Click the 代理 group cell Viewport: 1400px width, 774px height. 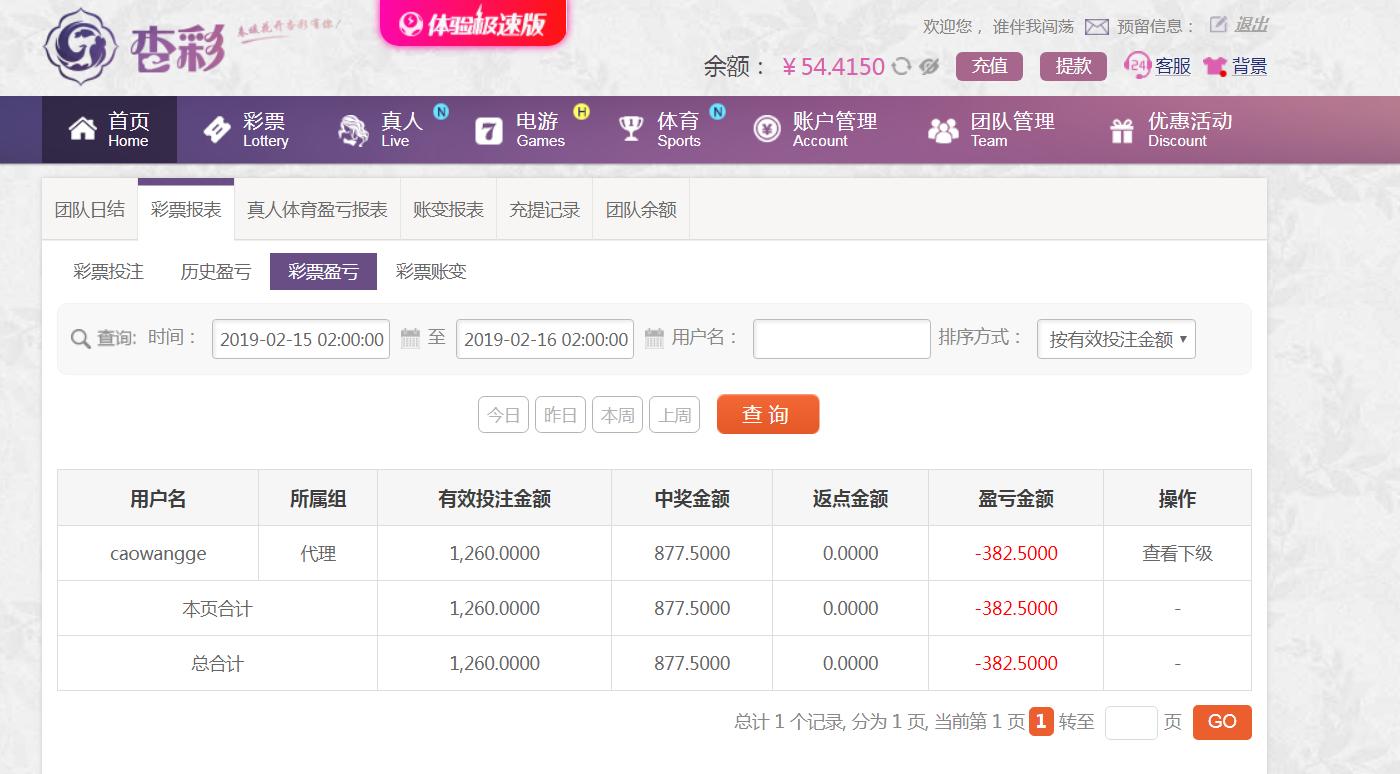tap(318, 554)
